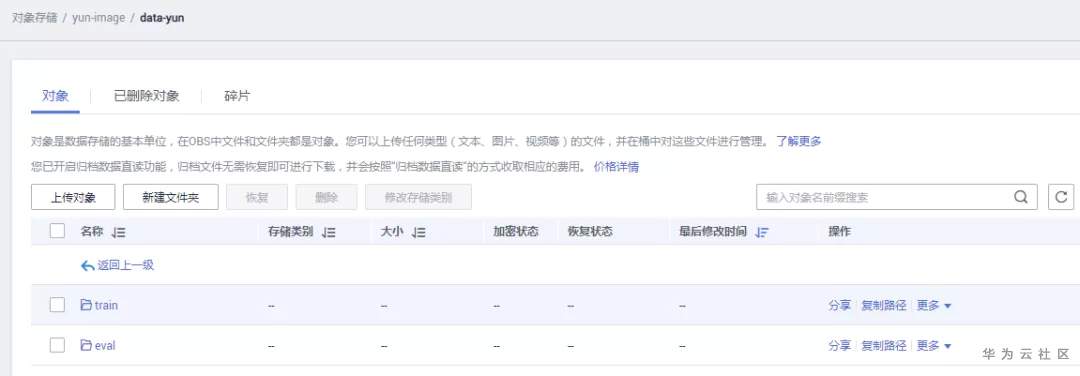Click the search magnifier icon
1080x376 pixels.
point(1021,197)
